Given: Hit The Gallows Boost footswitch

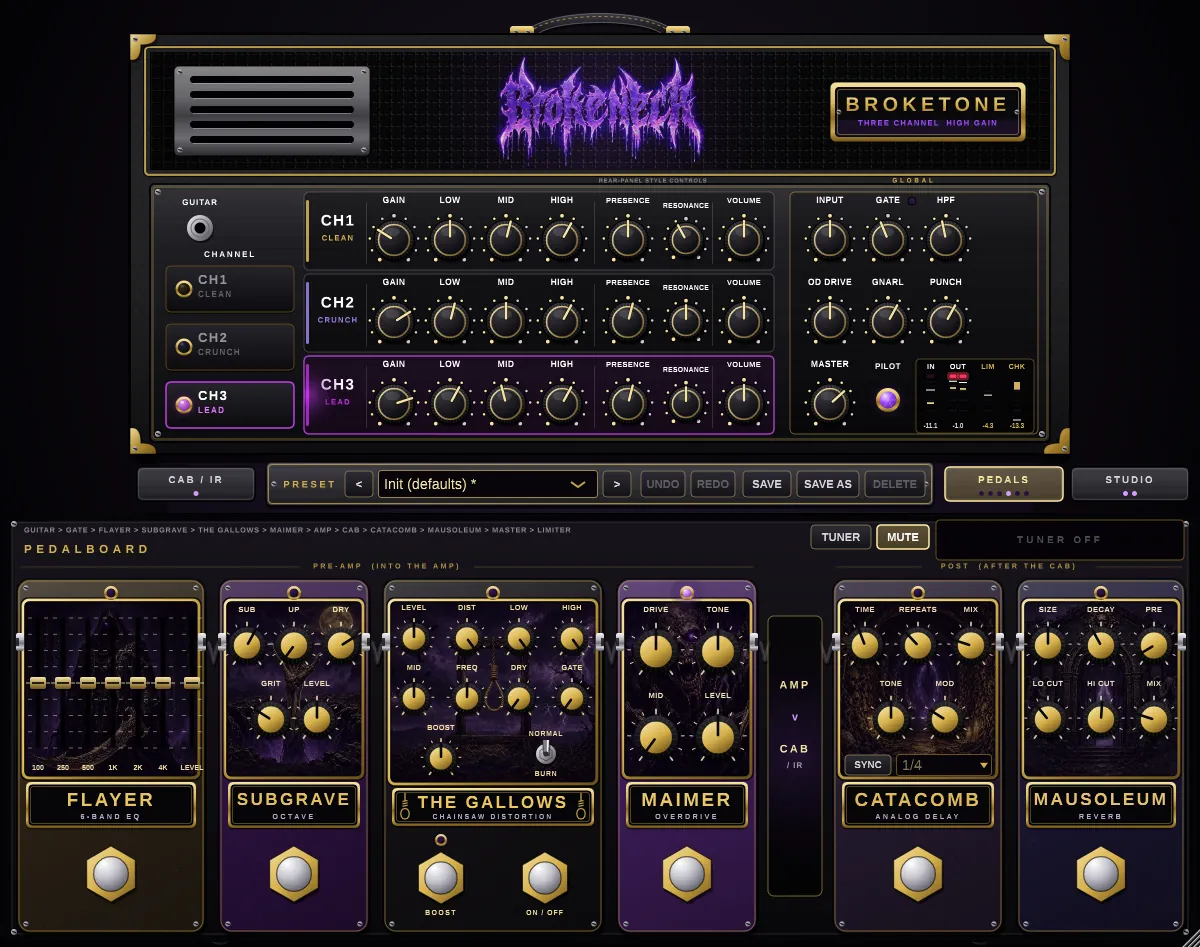Looking at the screenshot, I should point(440,878).
